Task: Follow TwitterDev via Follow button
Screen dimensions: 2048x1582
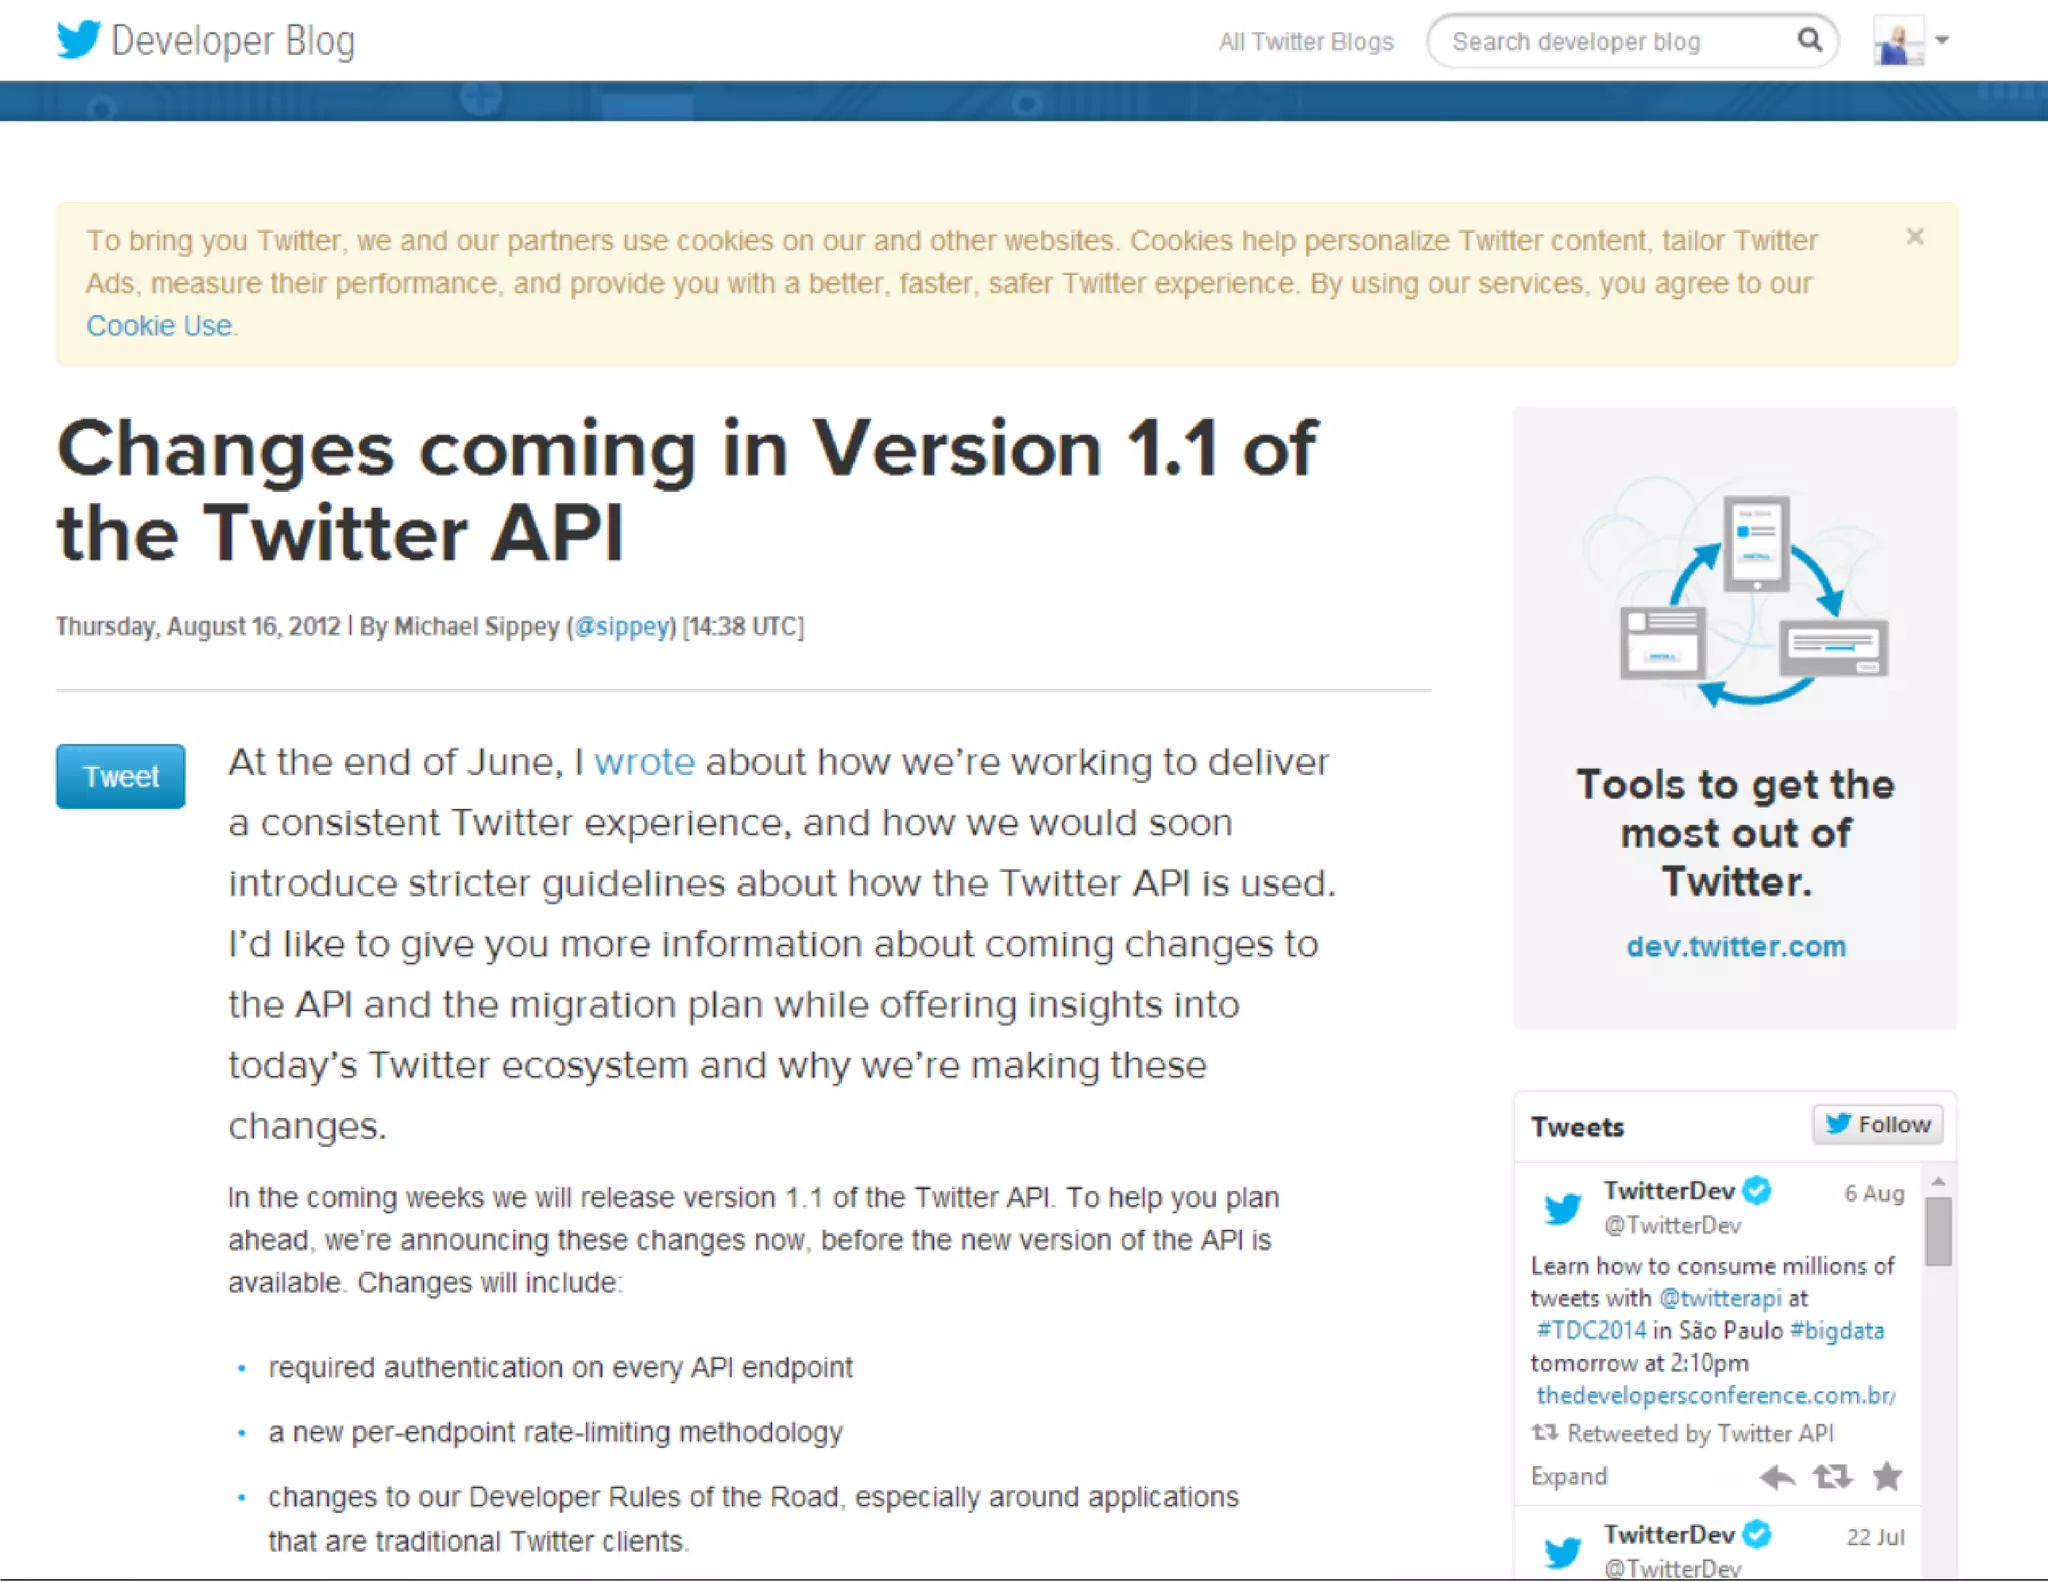Action: click(x=1878, y=1124)
